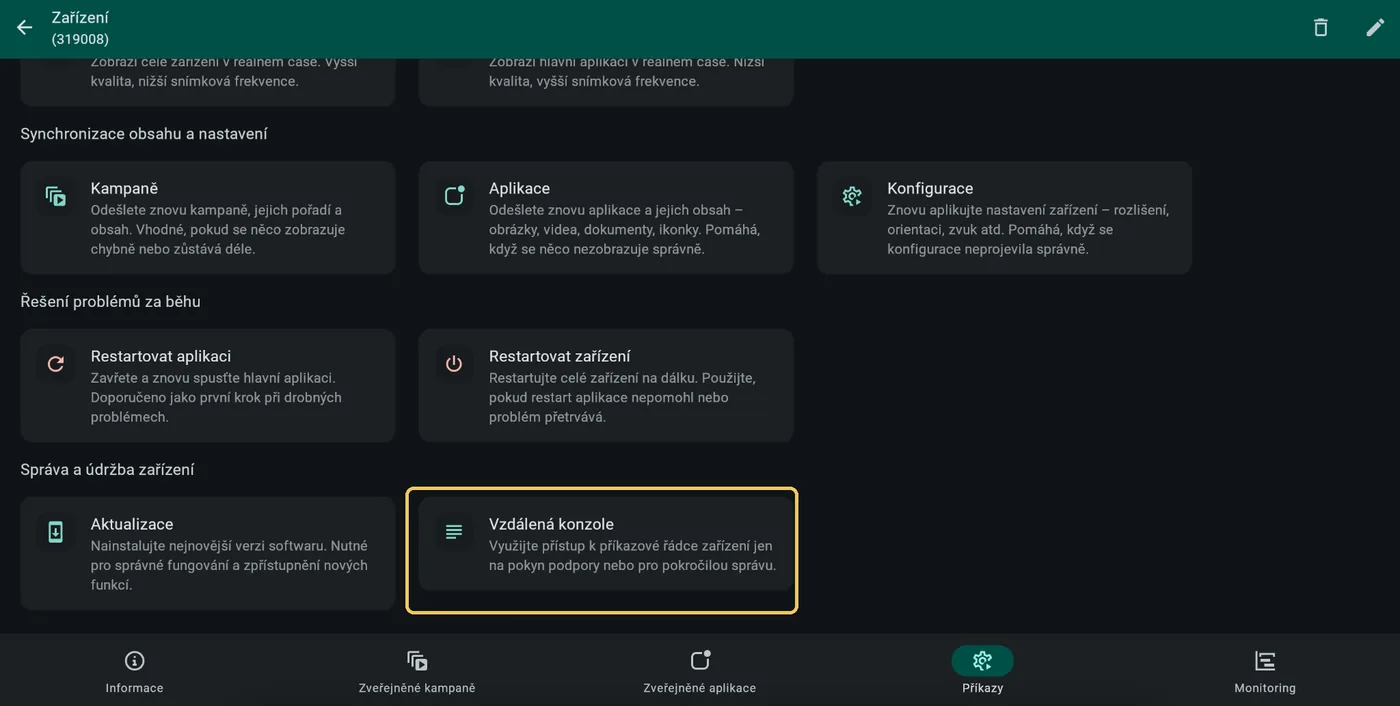Screen dimensions: 1400x706
Task: Click the Vzdálená konzole lines icon
Action: 454,532
